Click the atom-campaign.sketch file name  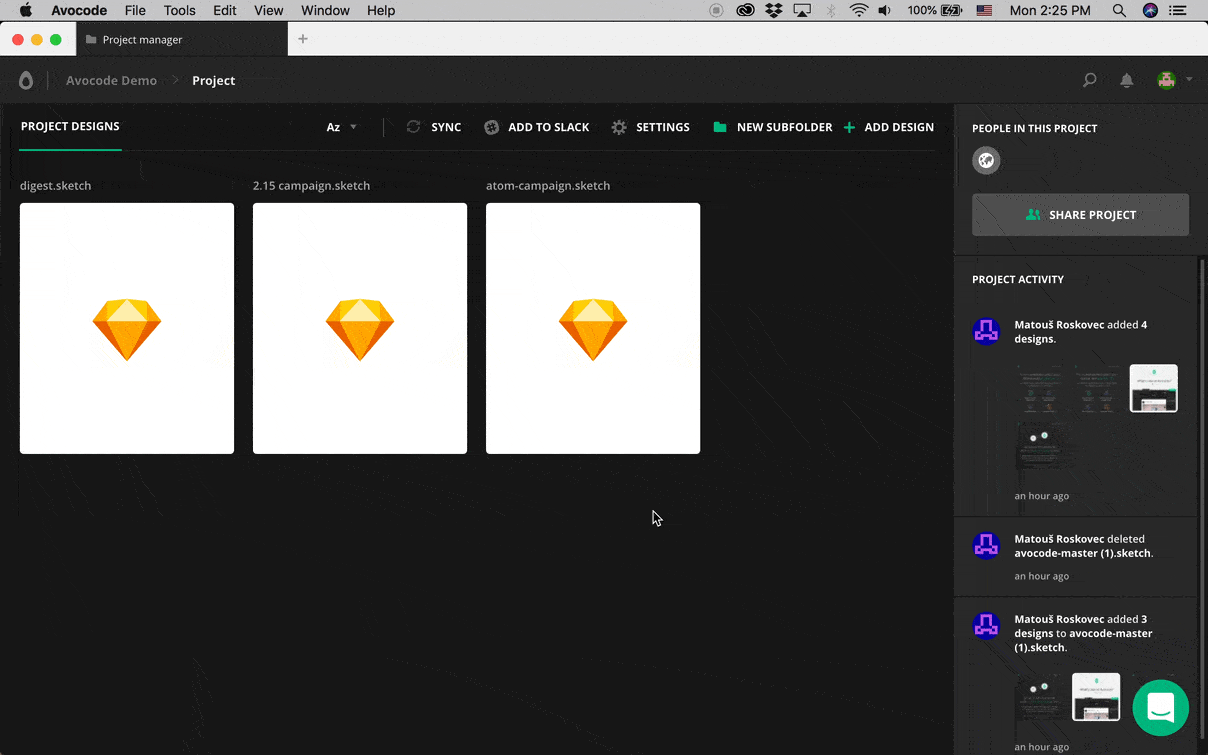[x=548, y=186]
